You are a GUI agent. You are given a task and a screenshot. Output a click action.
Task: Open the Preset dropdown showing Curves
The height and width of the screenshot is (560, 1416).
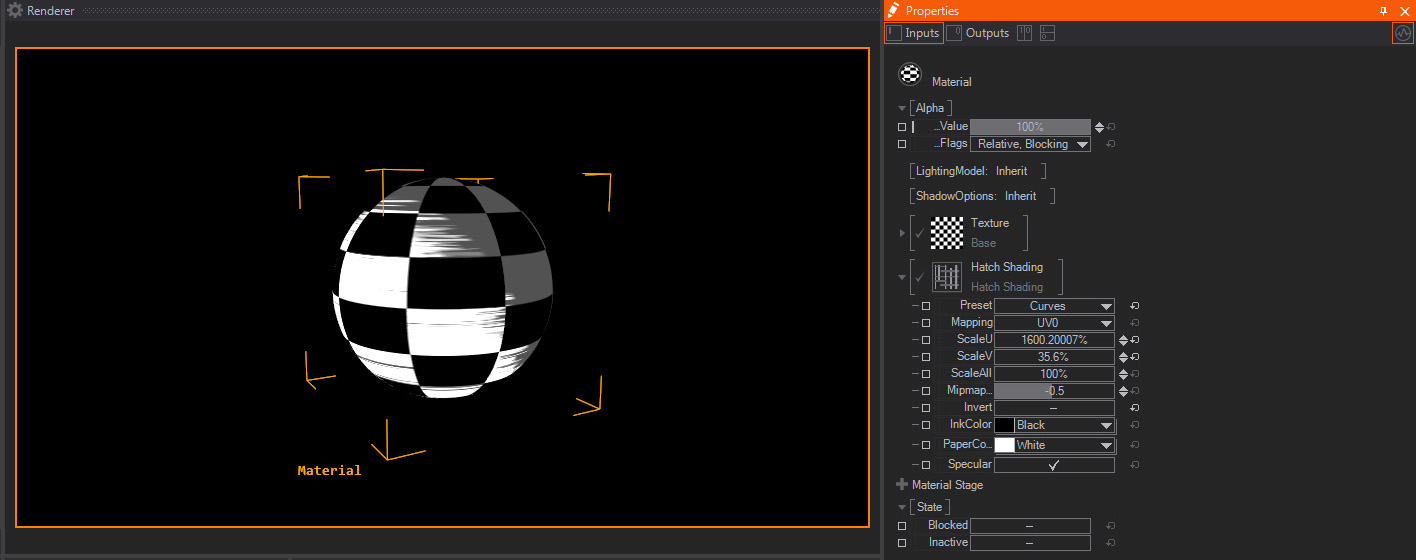(1054, 306)
